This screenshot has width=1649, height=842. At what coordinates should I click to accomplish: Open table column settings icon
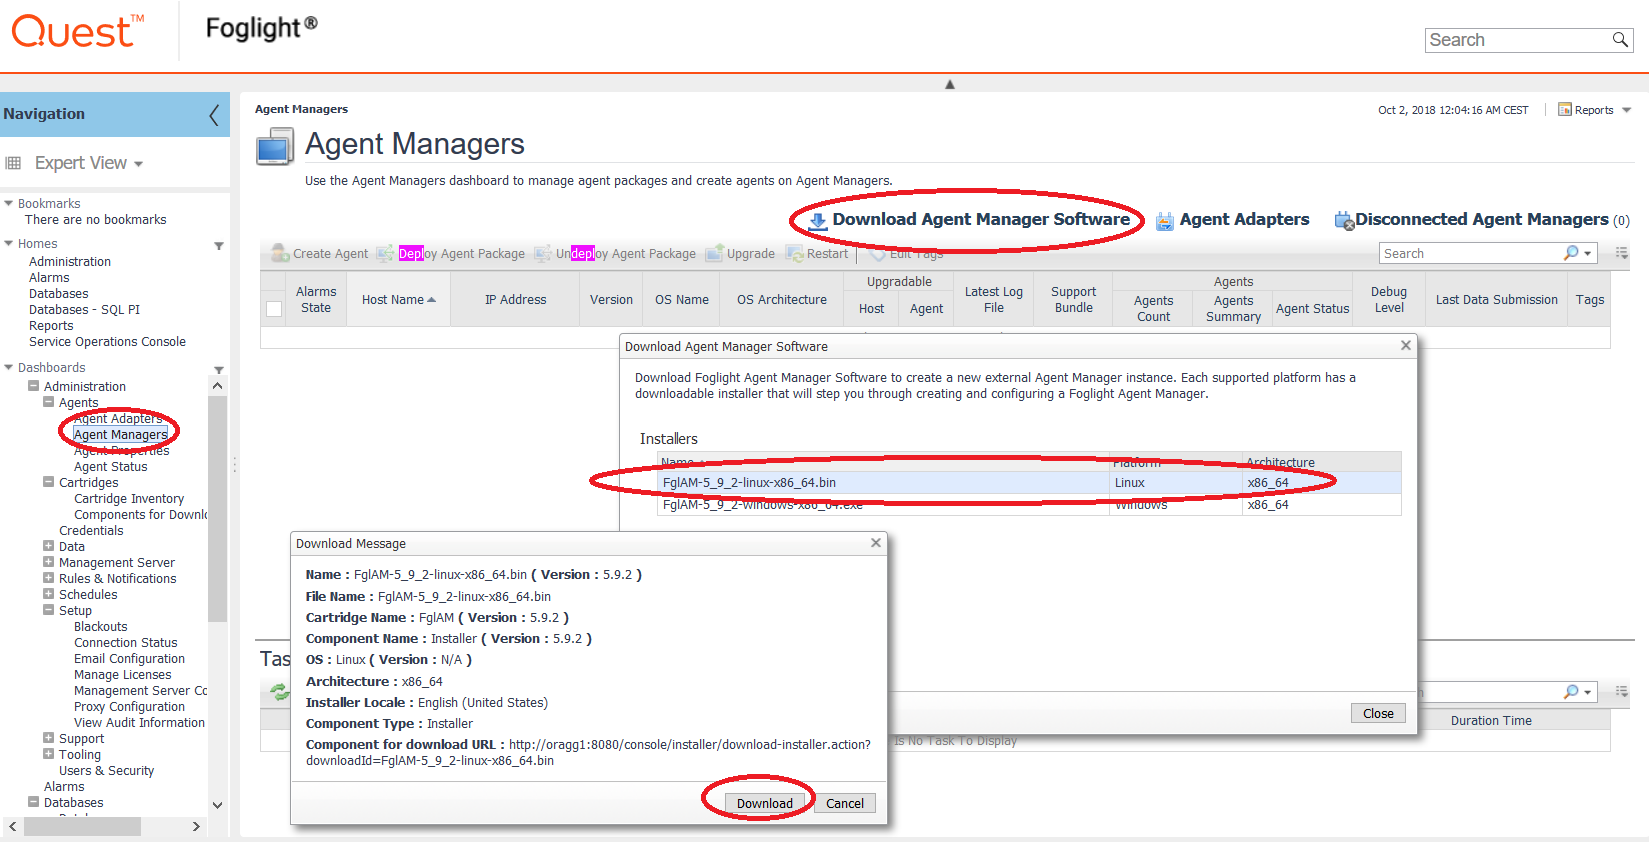point(1622,253)
